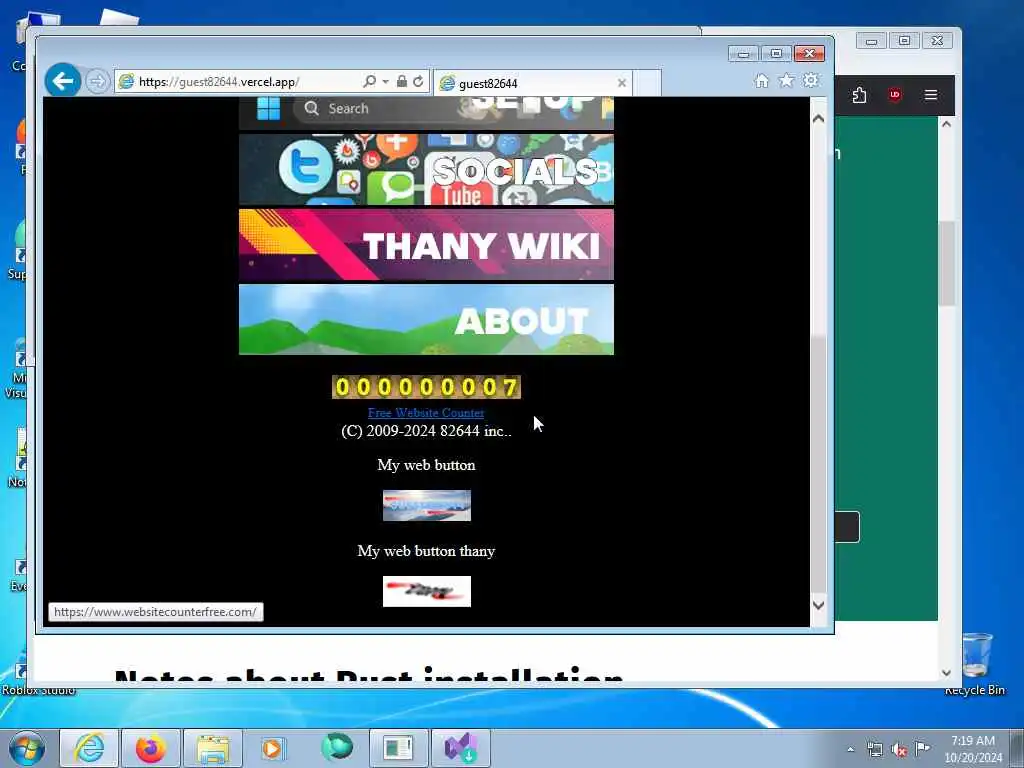Open the Windows Start menu
This screenshot has width=1024, height=768.
coord(27,748)
